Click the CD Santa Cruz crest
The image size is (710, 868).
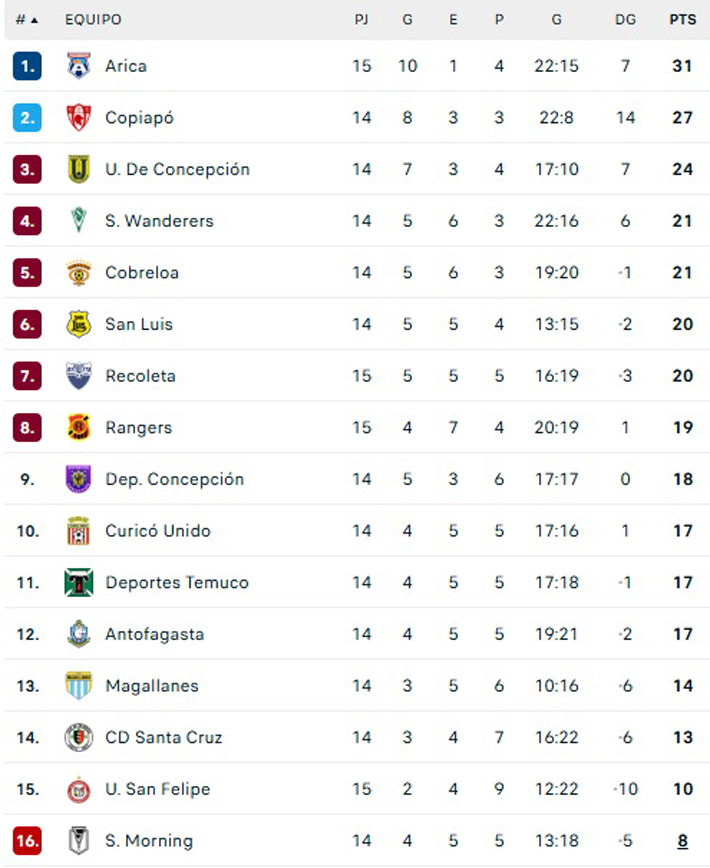click(x=78, y=738)
